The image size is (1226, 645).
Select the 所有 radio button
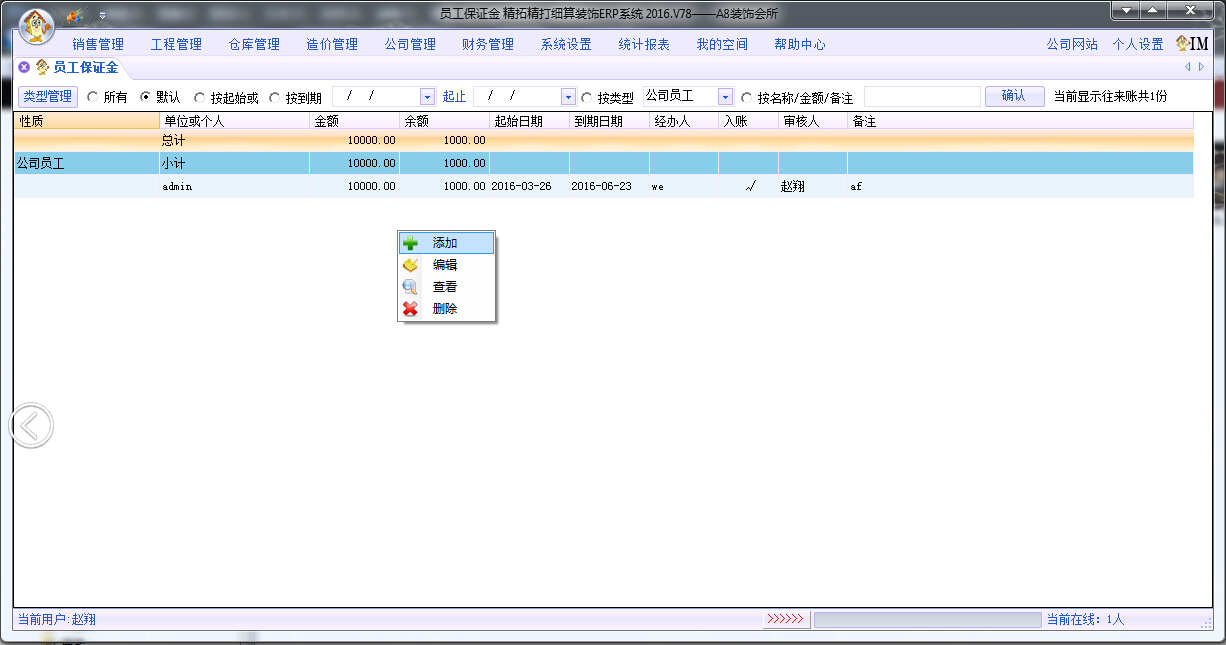[93, 97]
